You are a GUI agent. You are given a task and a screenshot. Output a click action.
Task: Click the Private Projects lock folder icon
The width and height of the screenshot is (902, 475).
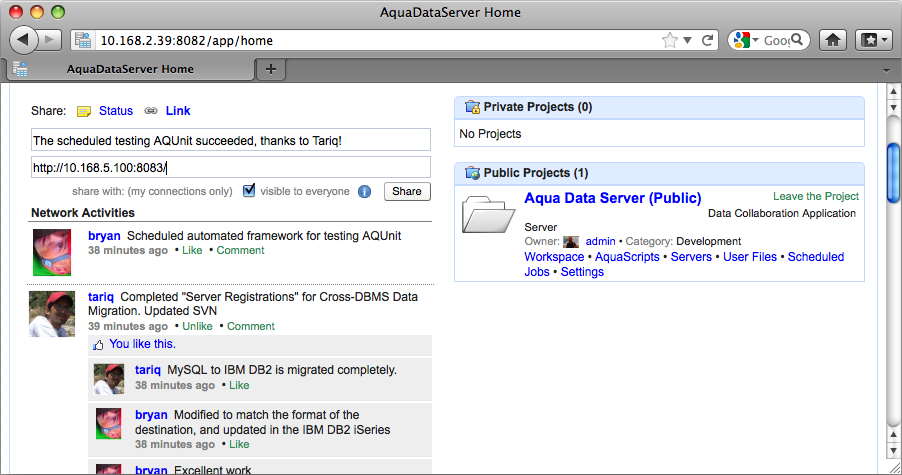472,107
